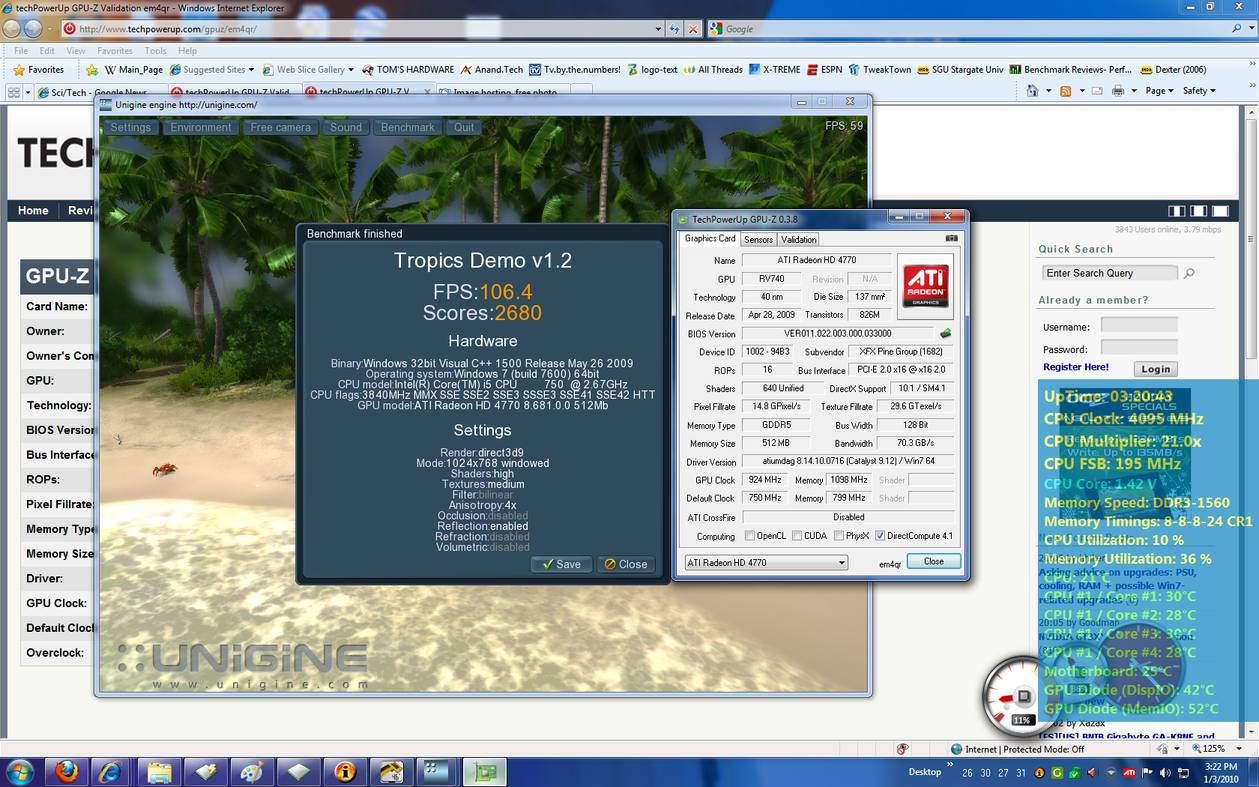Click the Windows Start orb
This screenshot has width=1259, height=787.
tap(20, 772)
